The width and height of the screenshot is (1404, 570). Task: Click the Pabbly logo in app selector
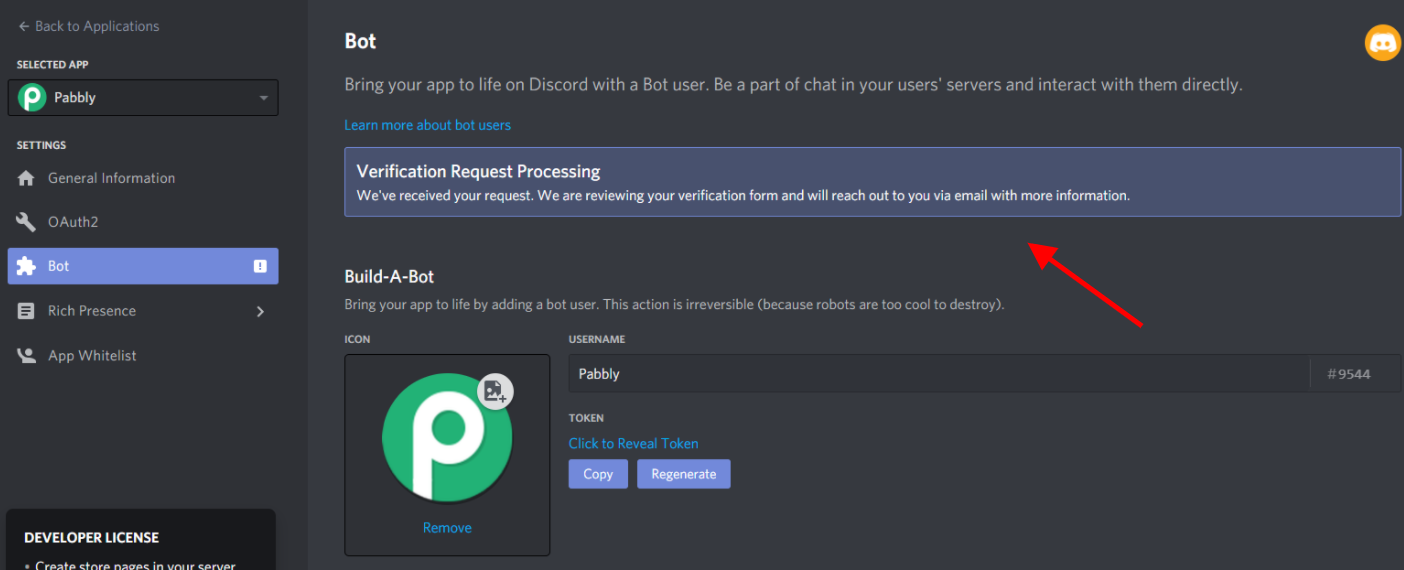[33, 98]
